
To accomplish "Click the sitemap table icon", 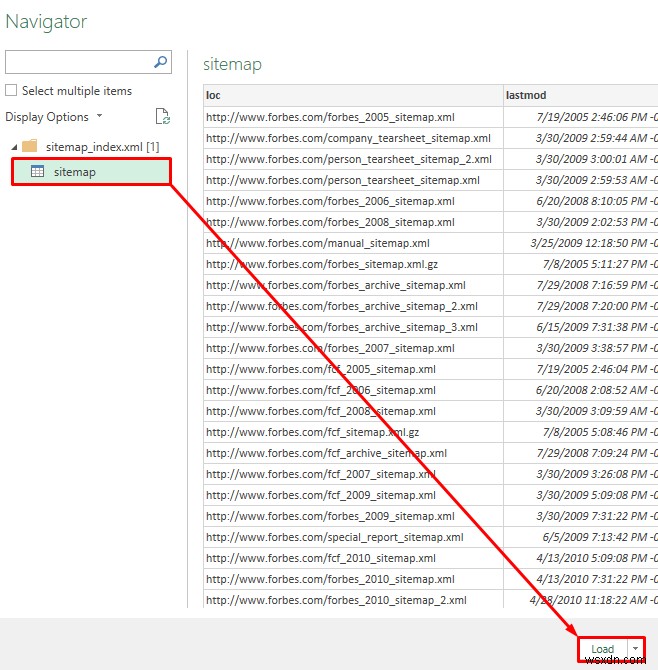I will point(37,171).
